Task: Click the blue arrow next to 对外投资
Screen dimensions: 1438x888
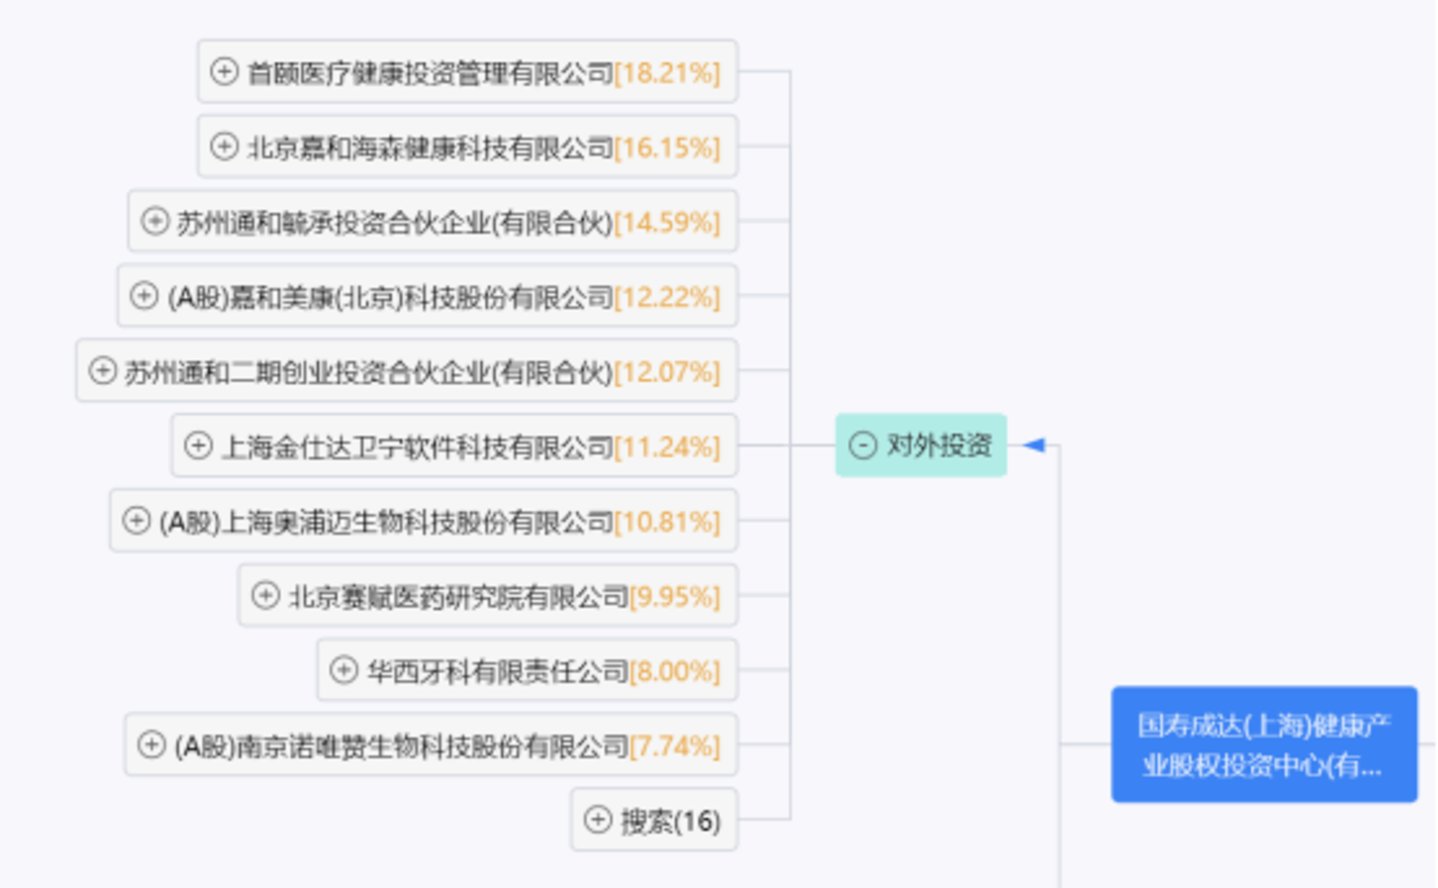Action: pyautogui.click(x=1034, y=445)
